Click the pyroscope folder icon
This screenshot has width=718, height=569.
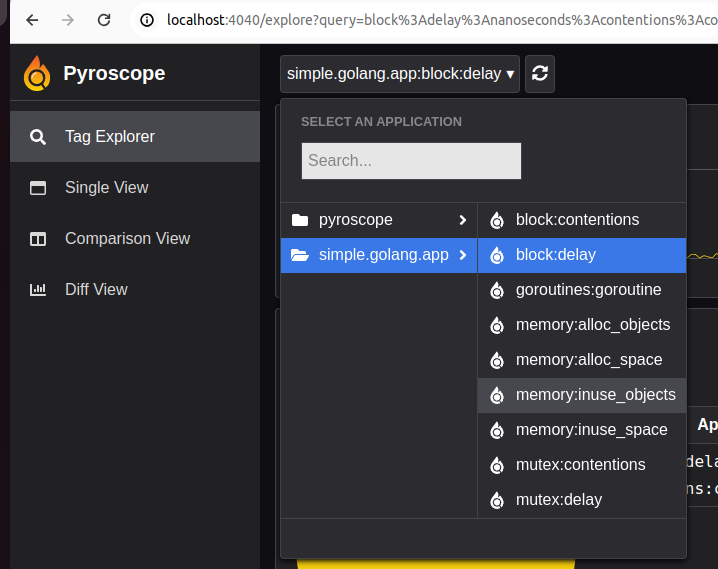pyautogui.click(x=299, y=220)
